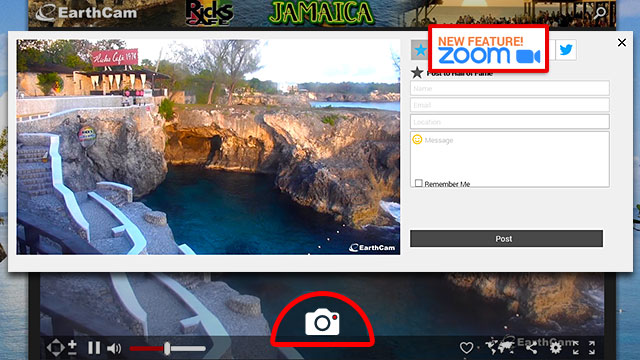Mute the speaker volume icon
This screenshot has width=640, height=360.
pyautogui.click(x=114, y=348)
